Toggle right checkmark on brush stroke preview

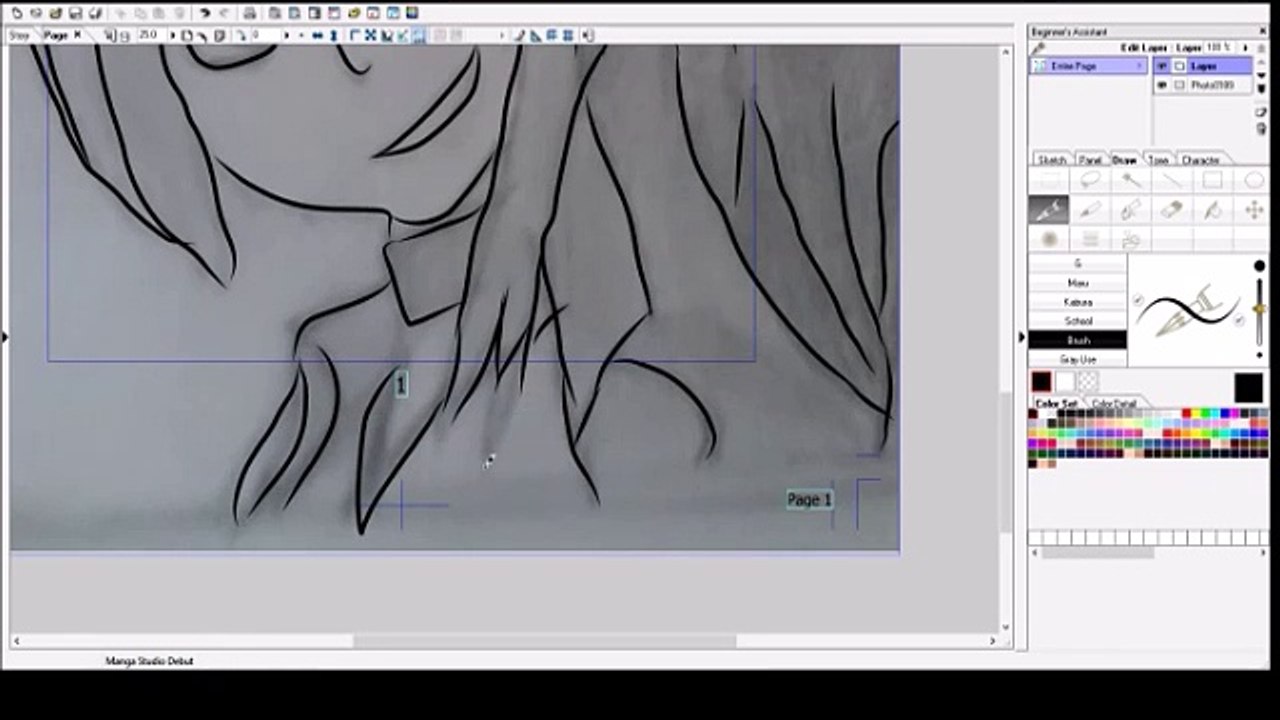click(1238, 320)
